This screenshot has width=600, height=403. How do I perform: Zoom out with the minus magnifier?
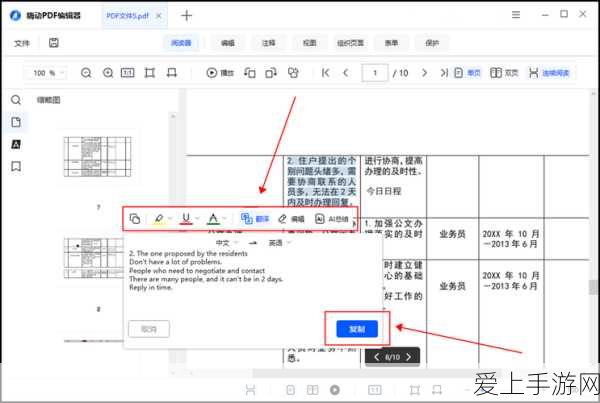(86, 73)
